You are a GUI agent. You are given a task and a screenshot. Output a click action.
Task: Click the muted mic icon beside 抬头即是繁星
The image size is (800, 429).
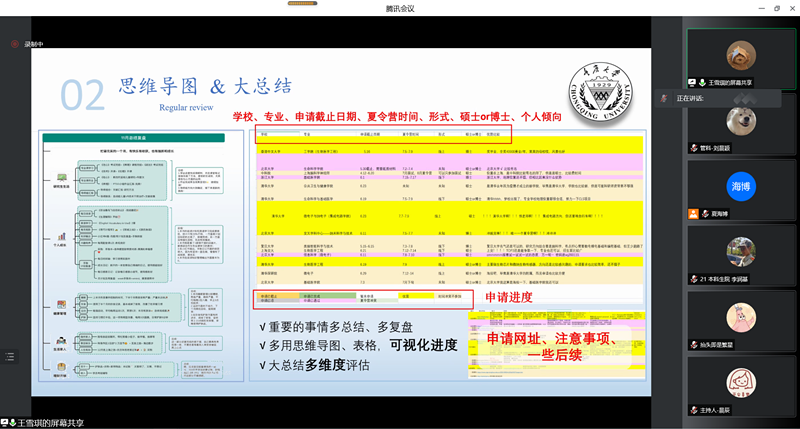tap(694, 345)
